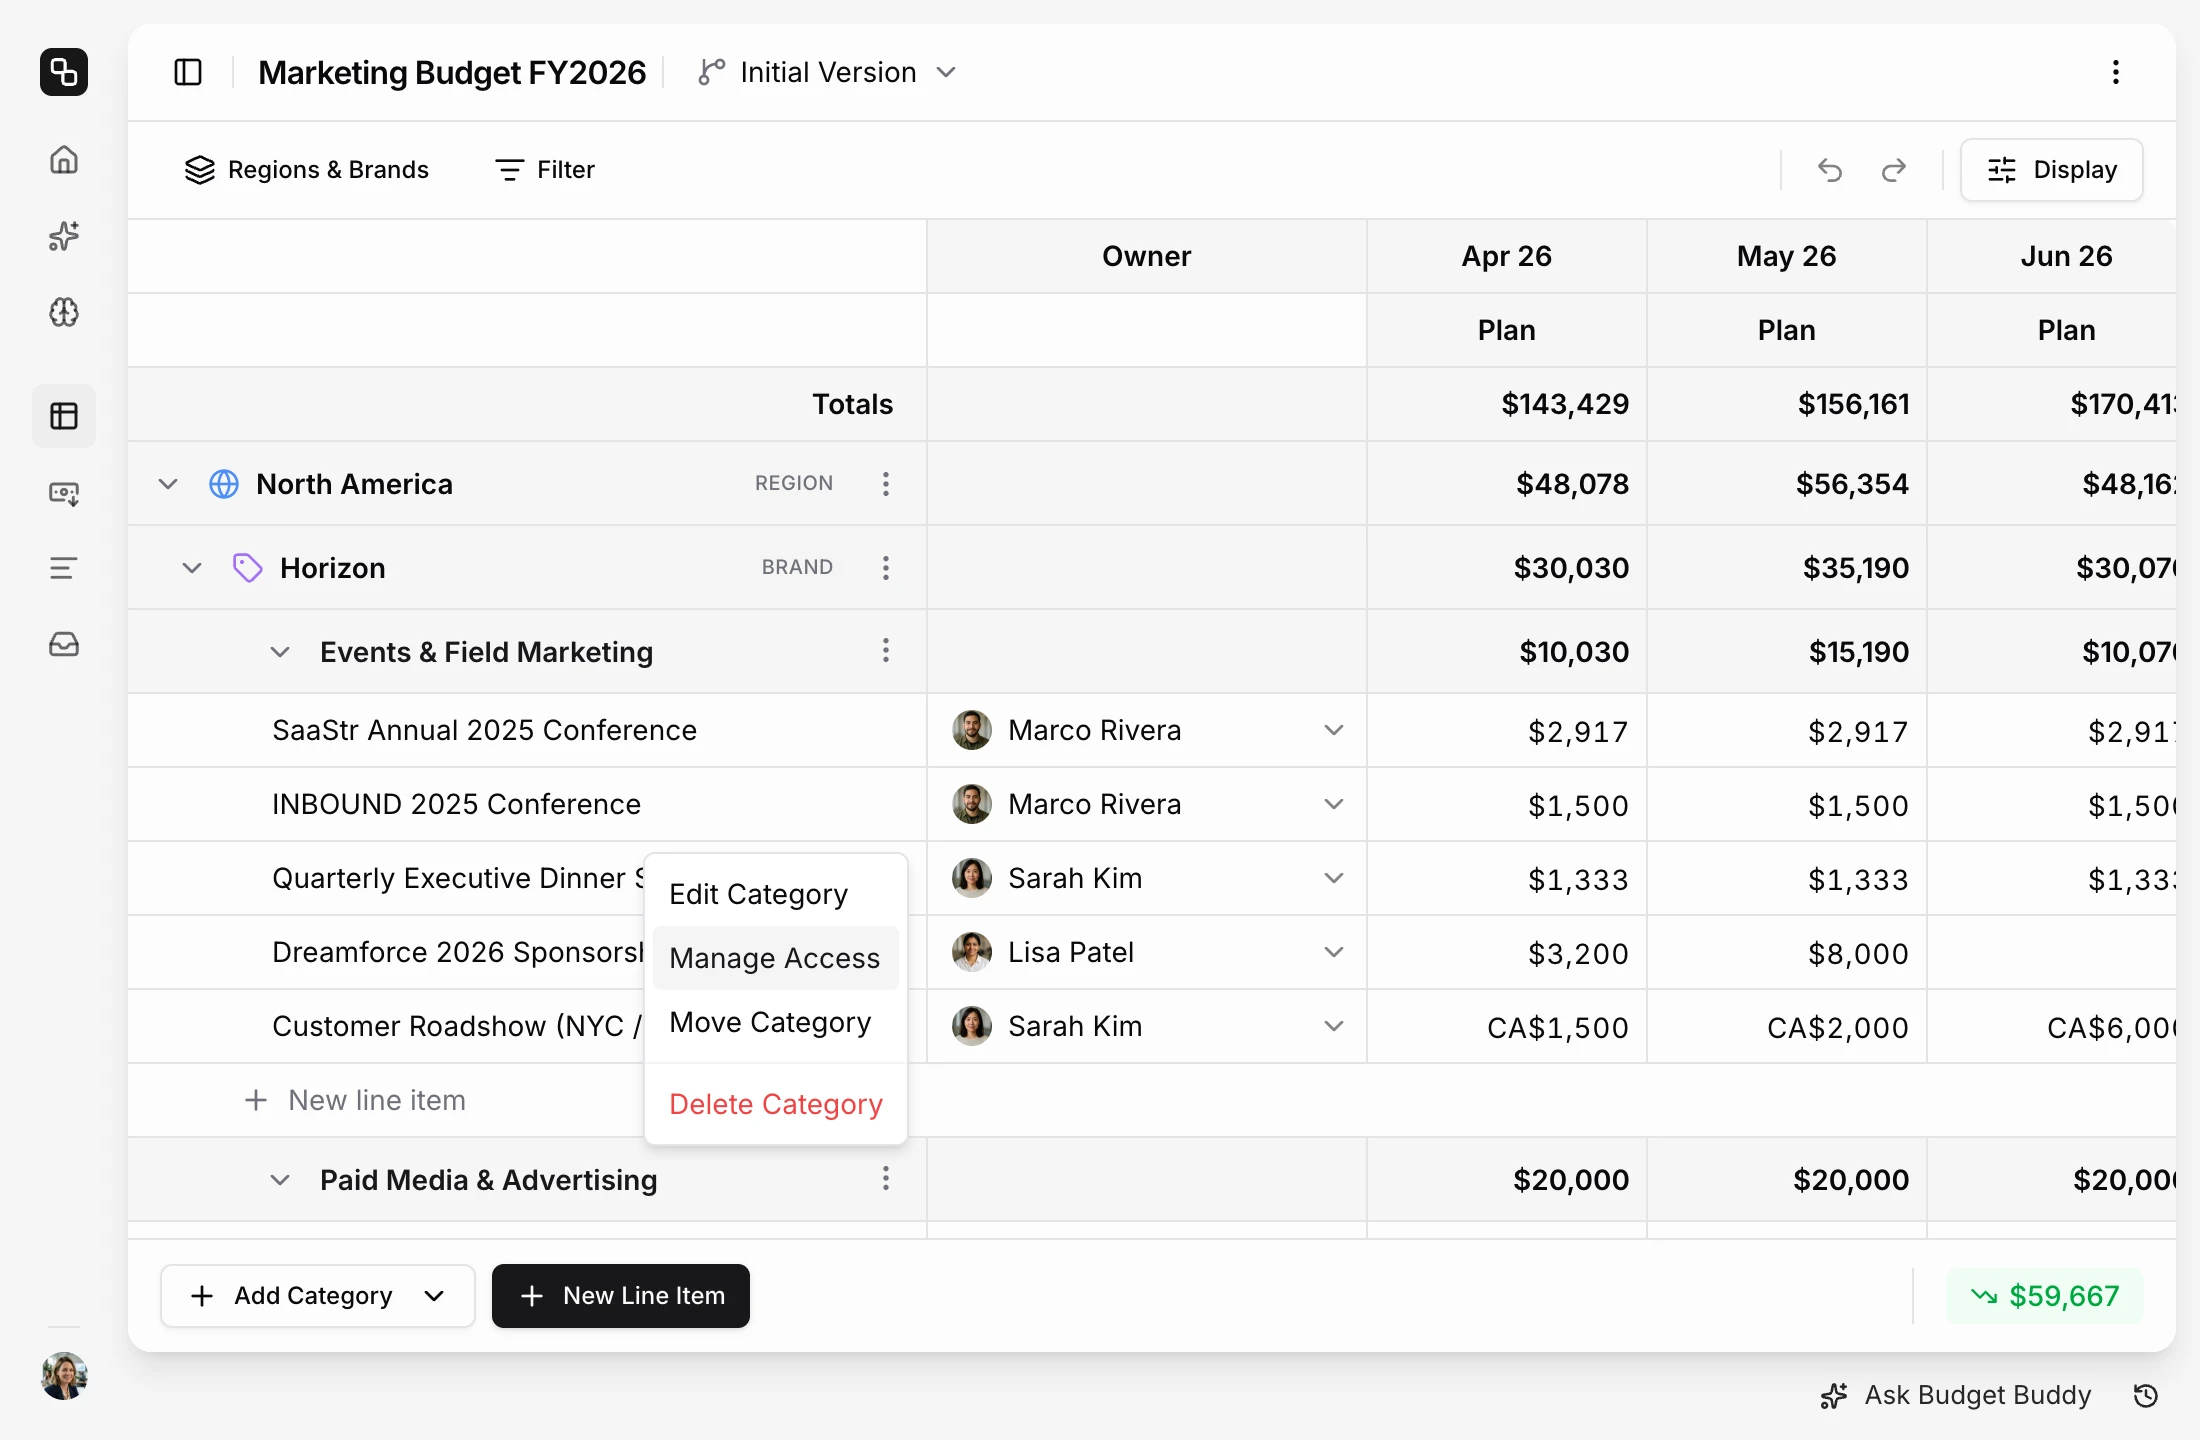The width and height of the screenshot is (2200, 1440).
Task: Select the Owner column header
Action: 1147,256
